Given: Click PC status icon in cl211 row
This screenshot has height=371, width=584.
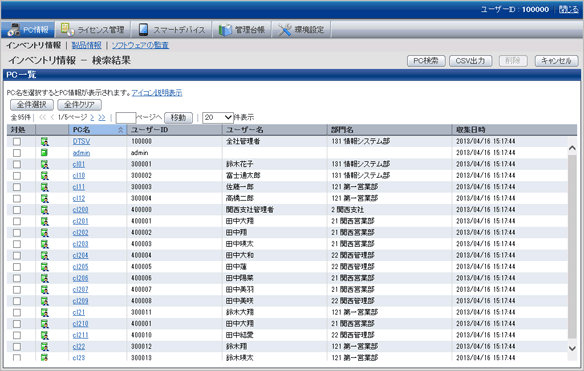Looking at the screenshot, I should pos(45,335).
